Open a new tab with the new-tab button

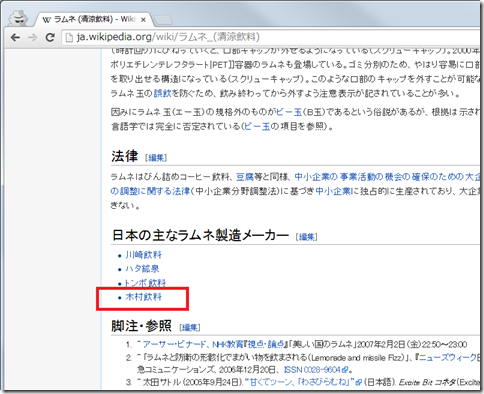pyautogui.click(x=163, y=20)
